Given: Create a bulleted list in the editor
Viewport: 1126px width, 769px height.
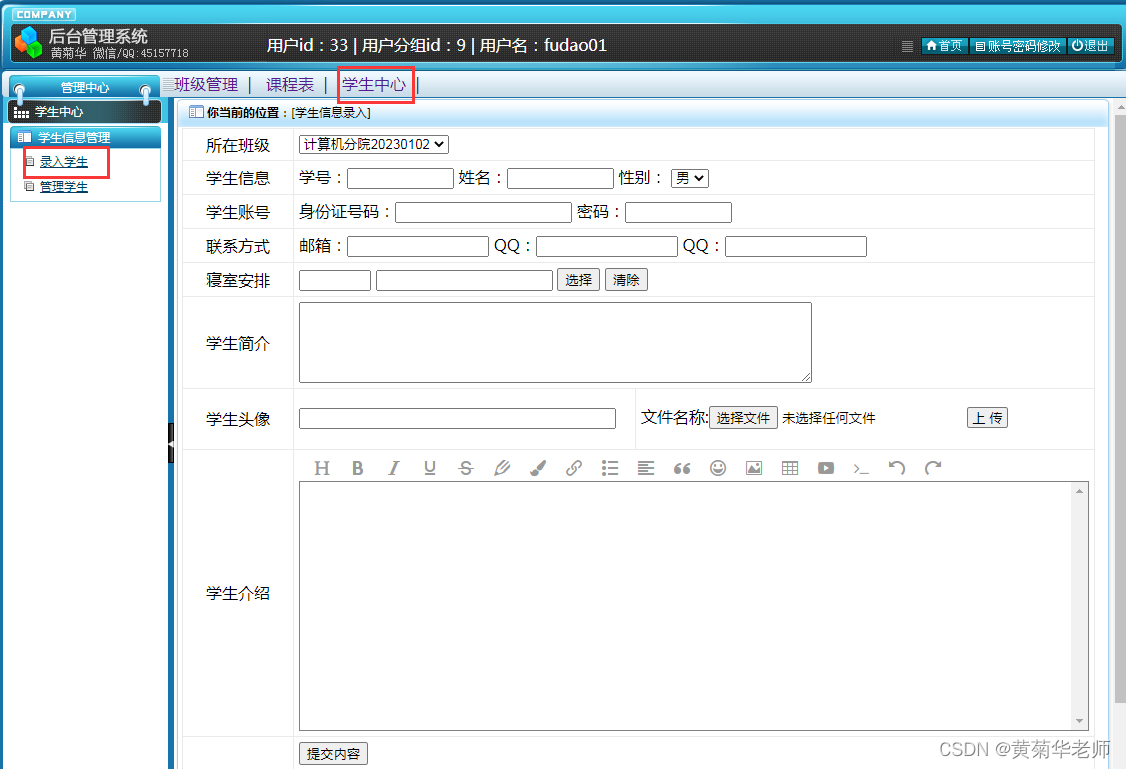Looking at the screenshot, I should coord(610,467).
